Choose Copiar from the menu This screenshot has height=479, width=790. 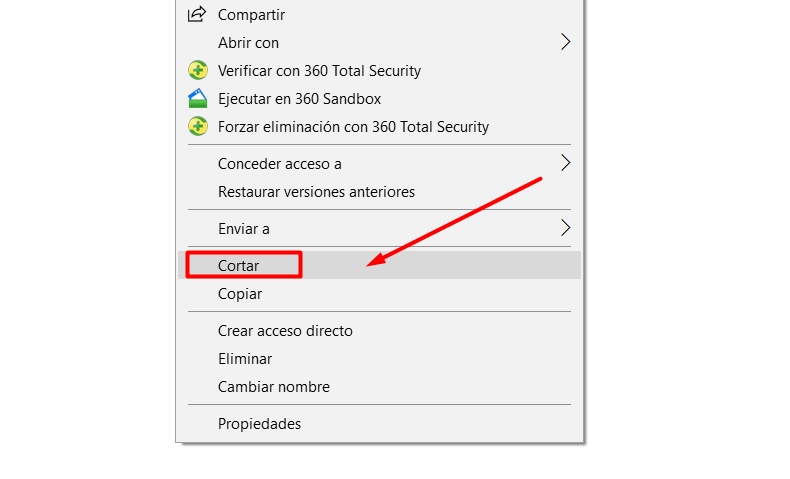(379, 293)
